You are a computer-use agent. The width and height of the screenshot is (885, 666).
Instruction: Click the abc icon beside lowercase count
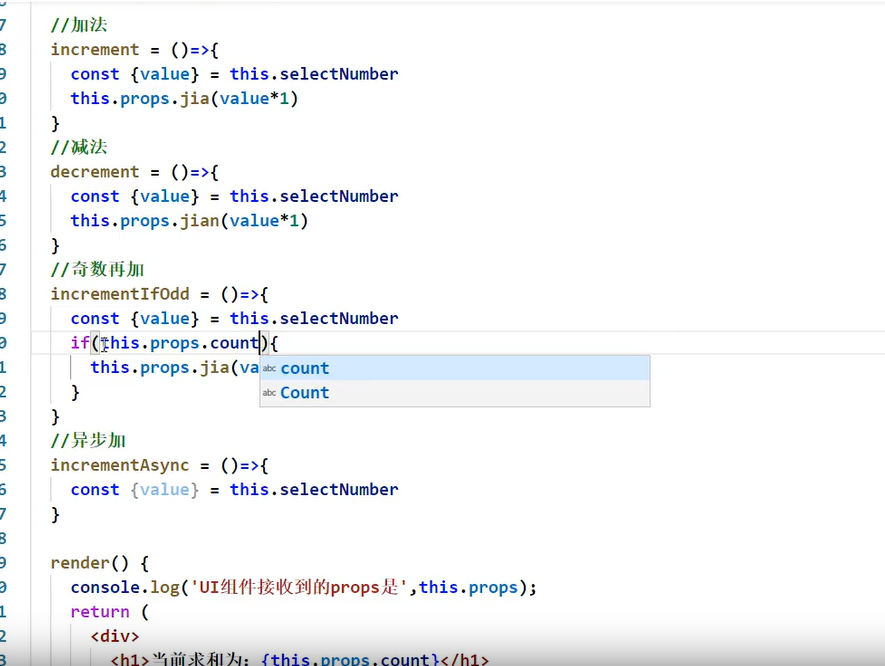pyautogui.click(x=269, y=369)
